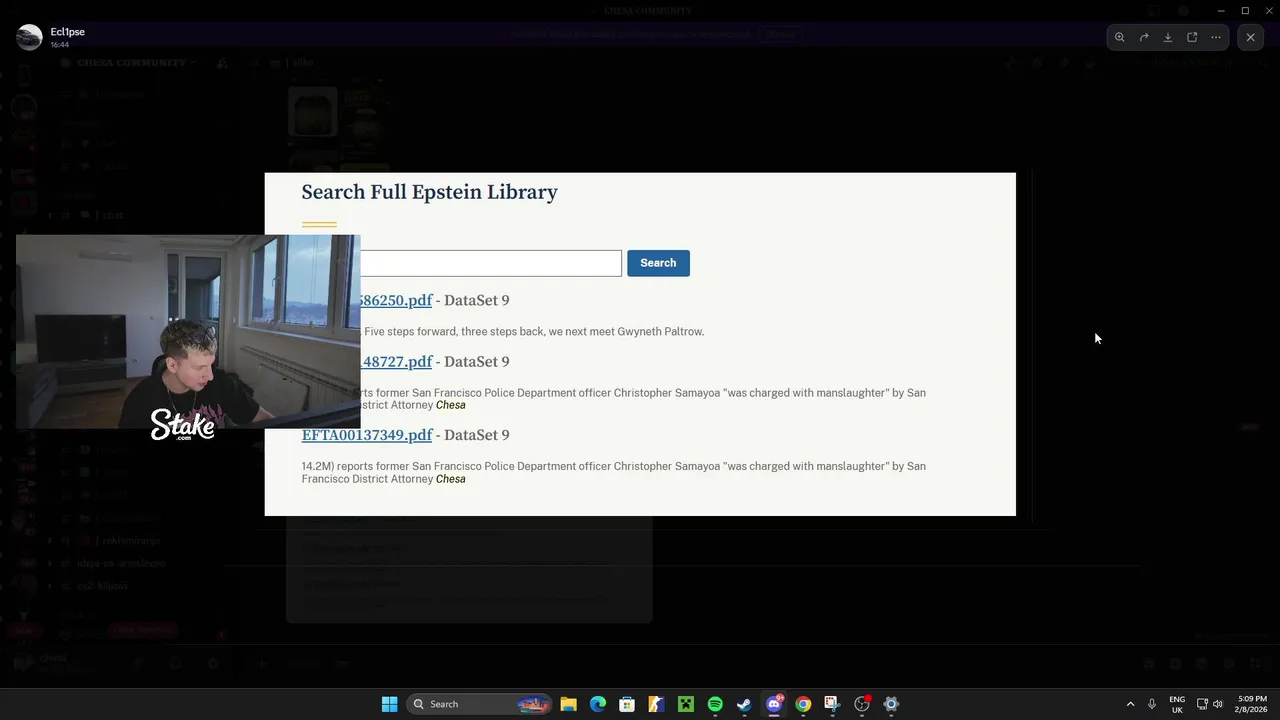This screenshot has width=1280, height=720.
Task: Click the microphone tray icon
Action: [1152, 704]
